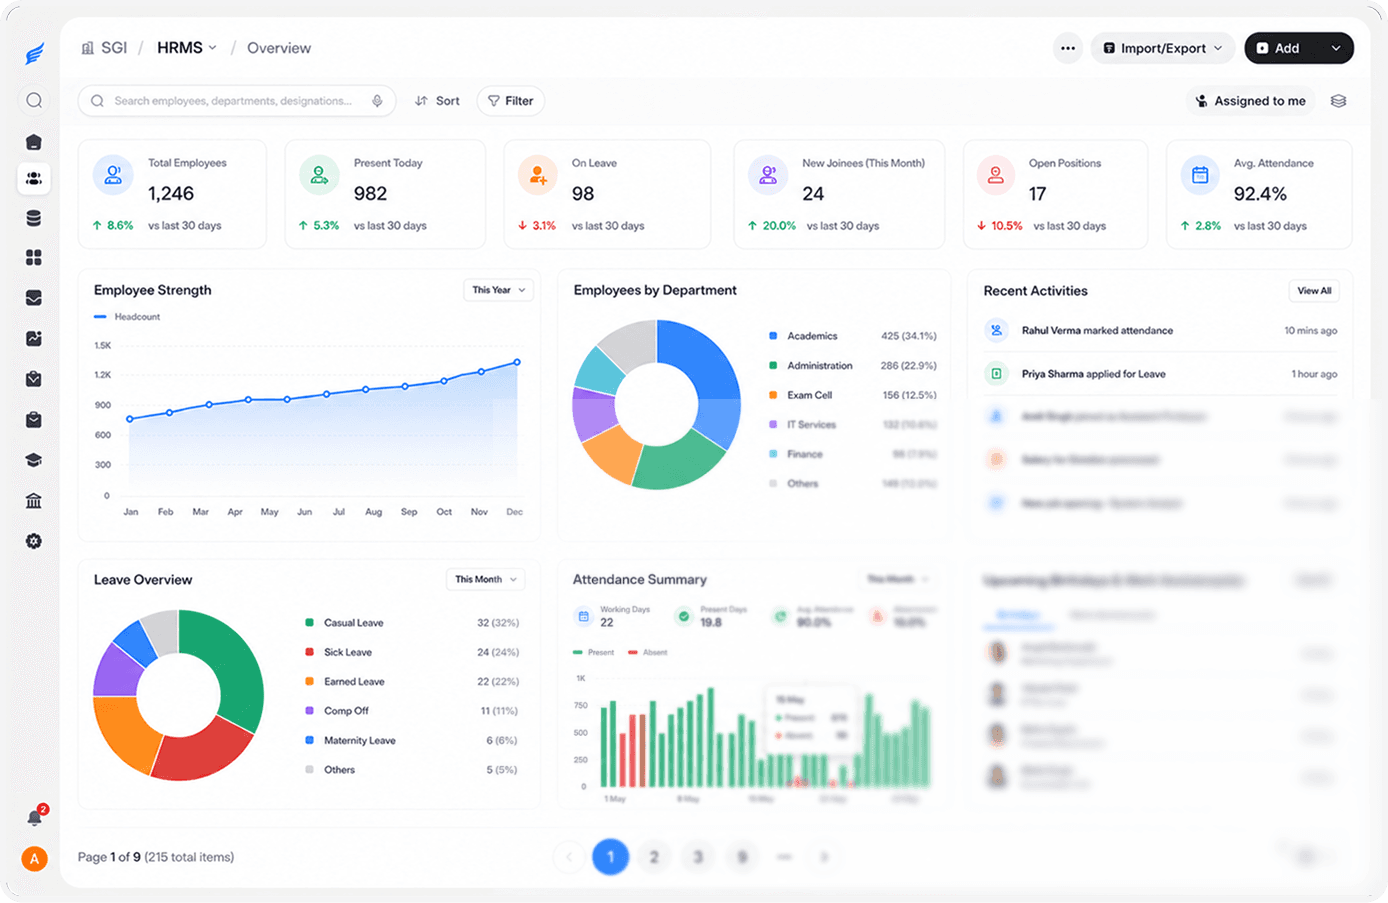Open the graduation cap icon in sidebar
Viewport: 1388px width, 903px height.
pos(34,460)
